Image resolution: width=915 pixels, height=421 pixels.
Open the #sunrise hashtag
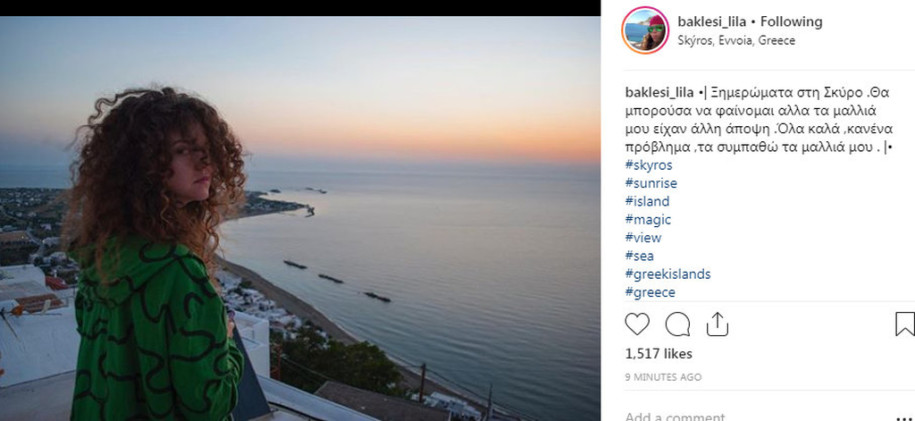point(651,183)
